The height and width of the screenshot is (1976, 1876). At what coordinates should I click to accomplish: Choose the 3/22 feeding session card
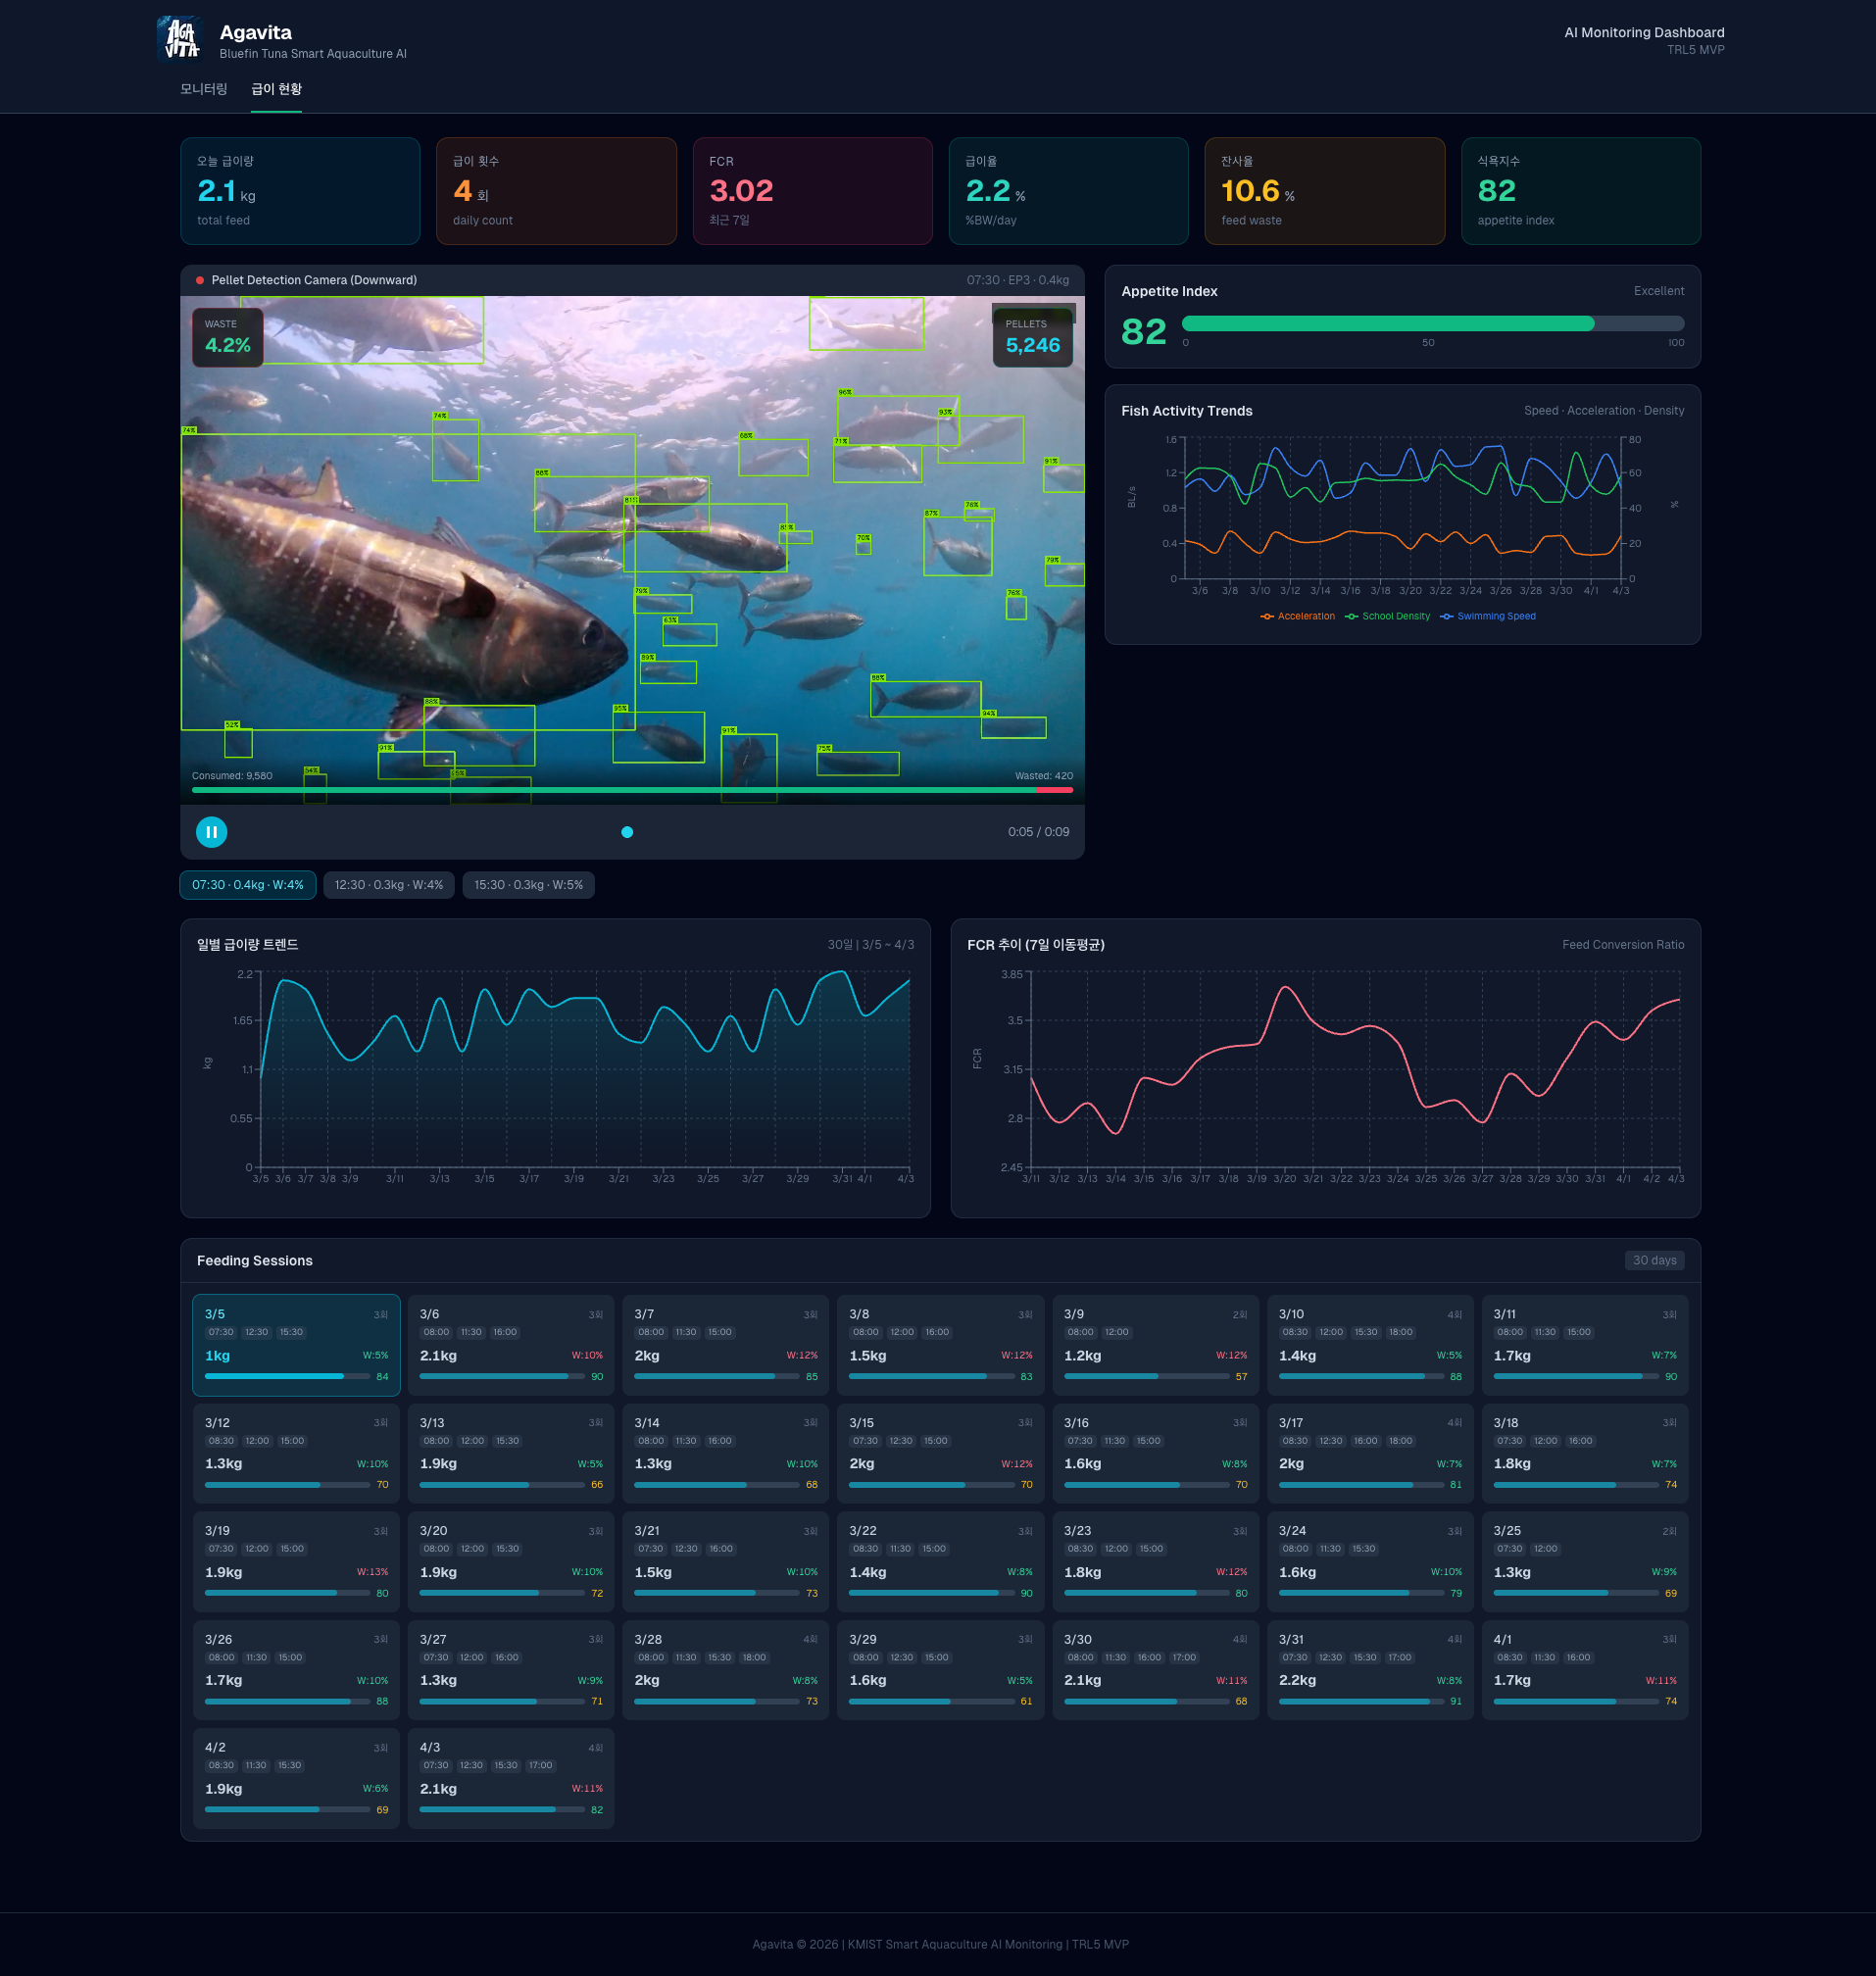coord(940,1561)
